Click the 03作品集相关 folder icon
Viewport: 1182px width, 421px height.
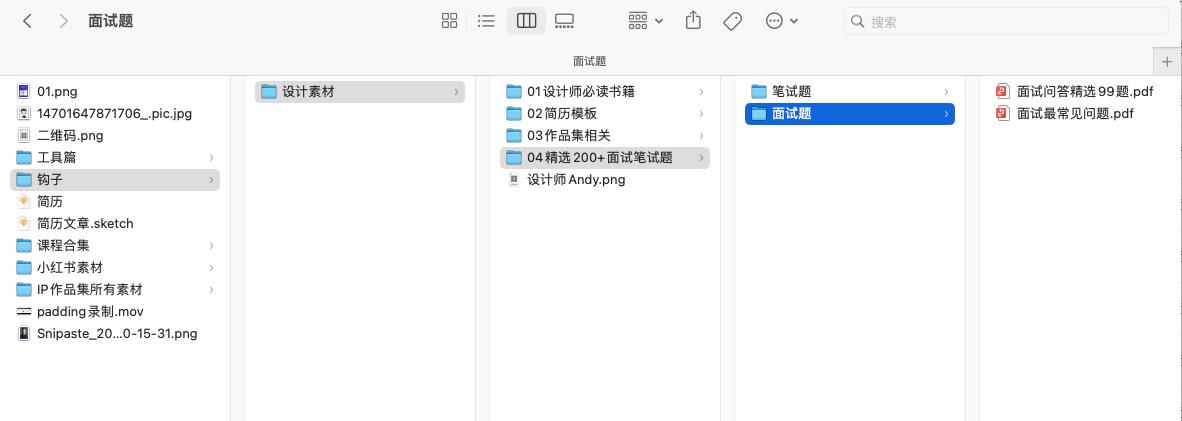[513, 136]
